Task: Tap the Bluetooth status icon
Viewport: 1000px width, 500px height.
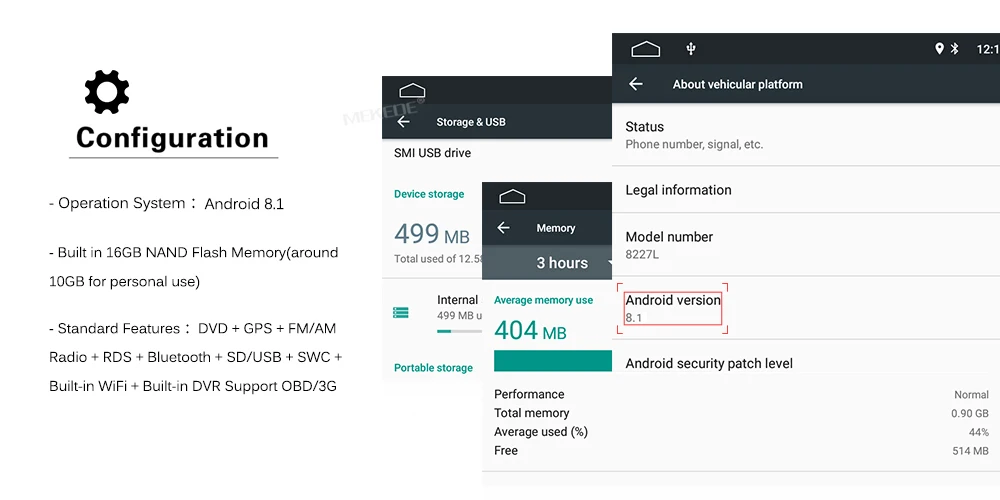Action: tap(955, 48)
